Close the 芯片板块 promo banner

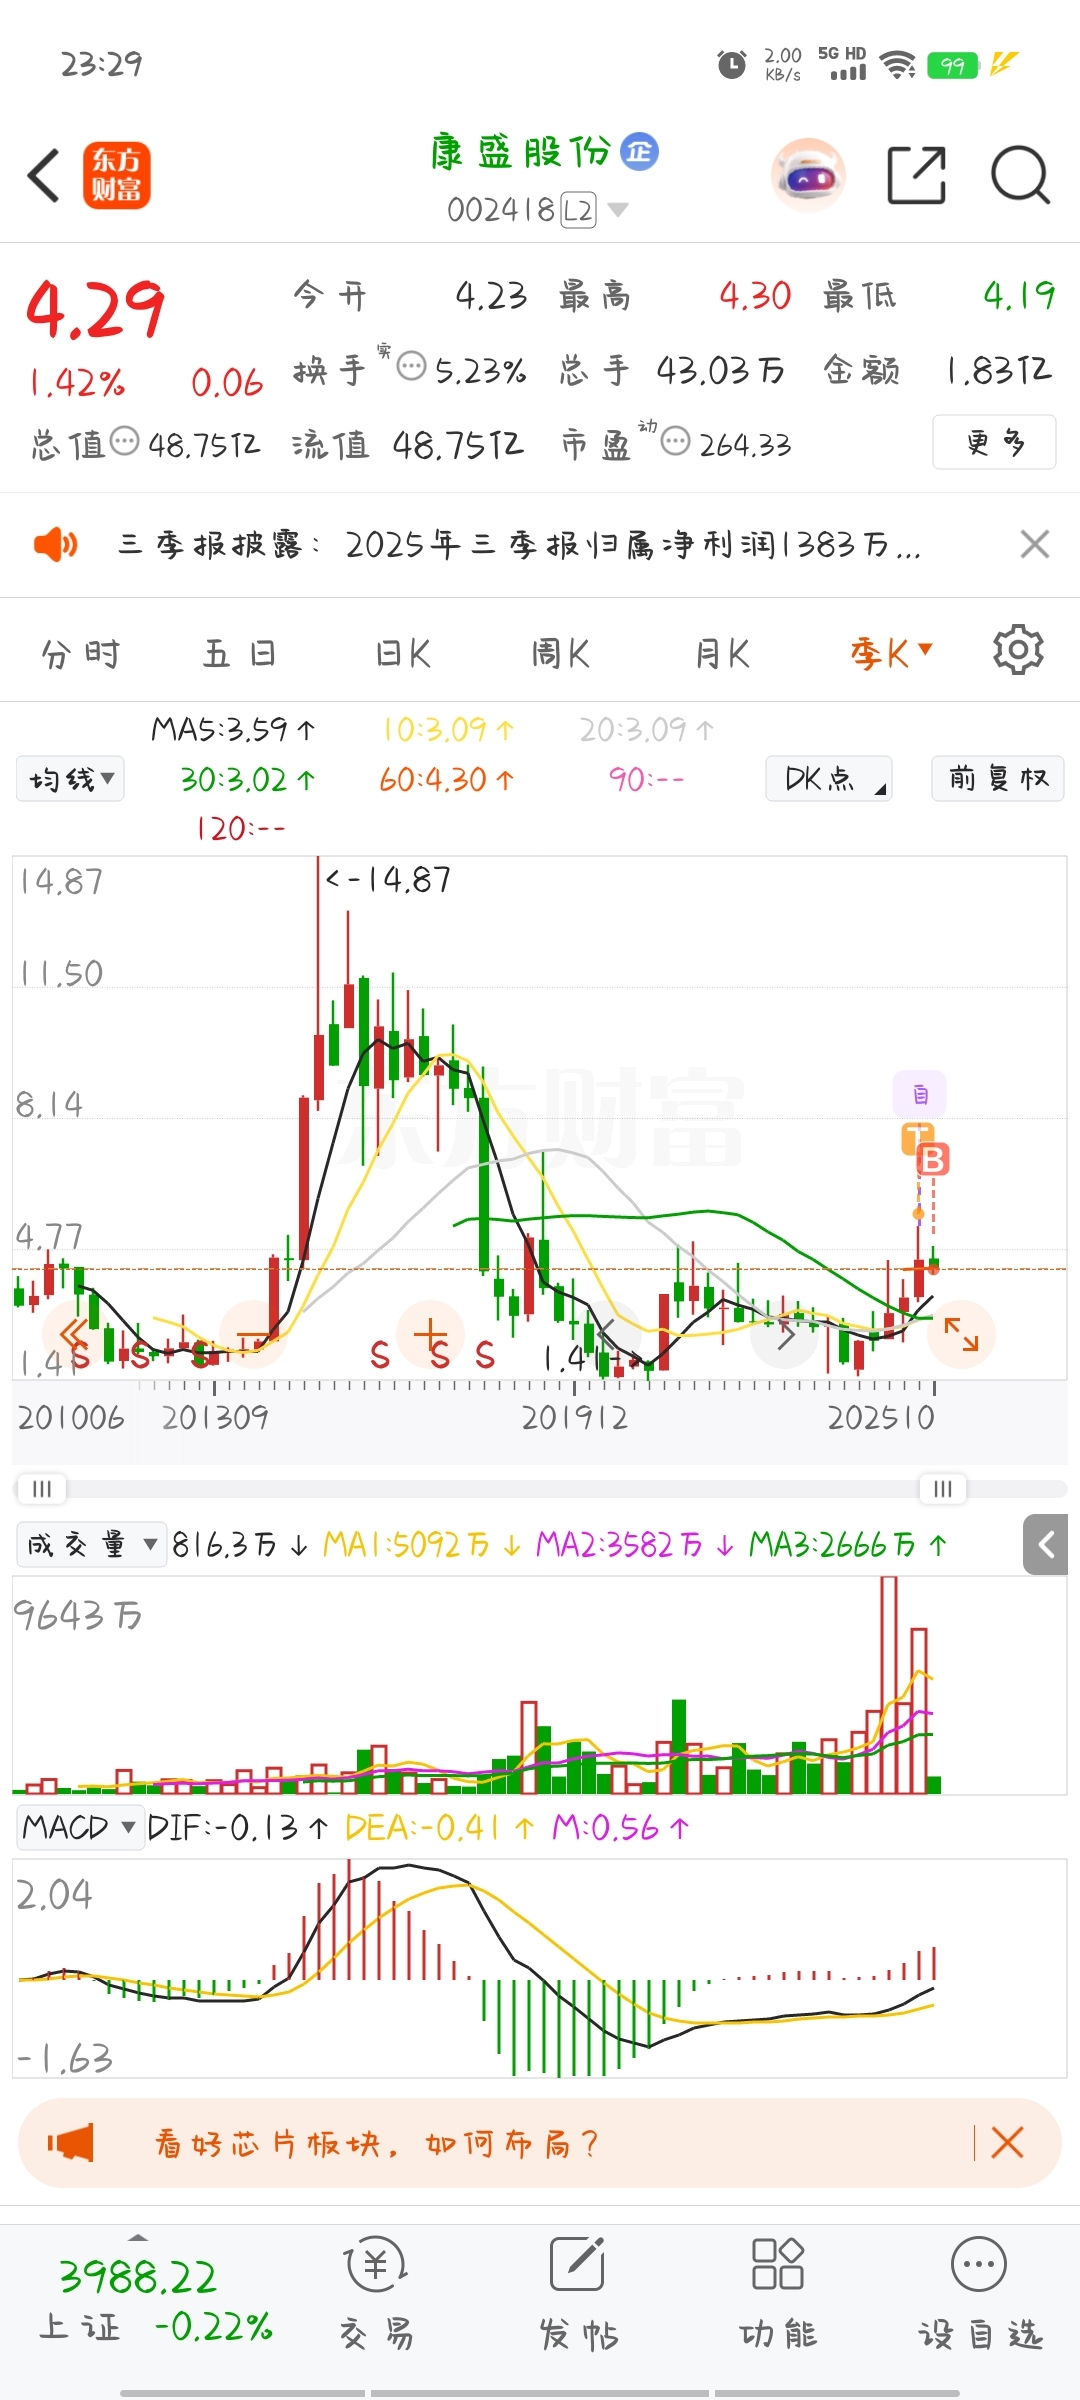[1007, 2143]
